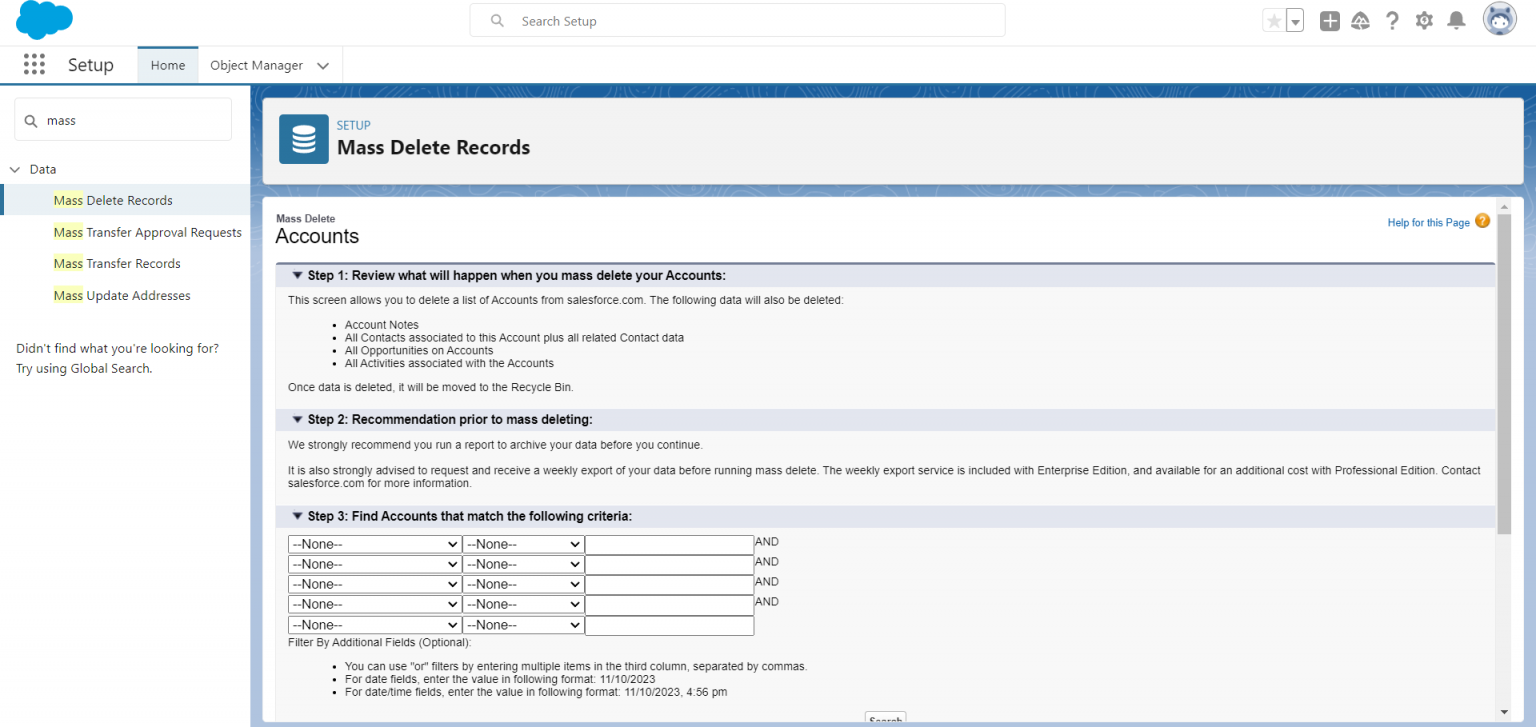Click the plus icon to add items
This screenshot has height=727, width=1536.
pos(1329,20)
